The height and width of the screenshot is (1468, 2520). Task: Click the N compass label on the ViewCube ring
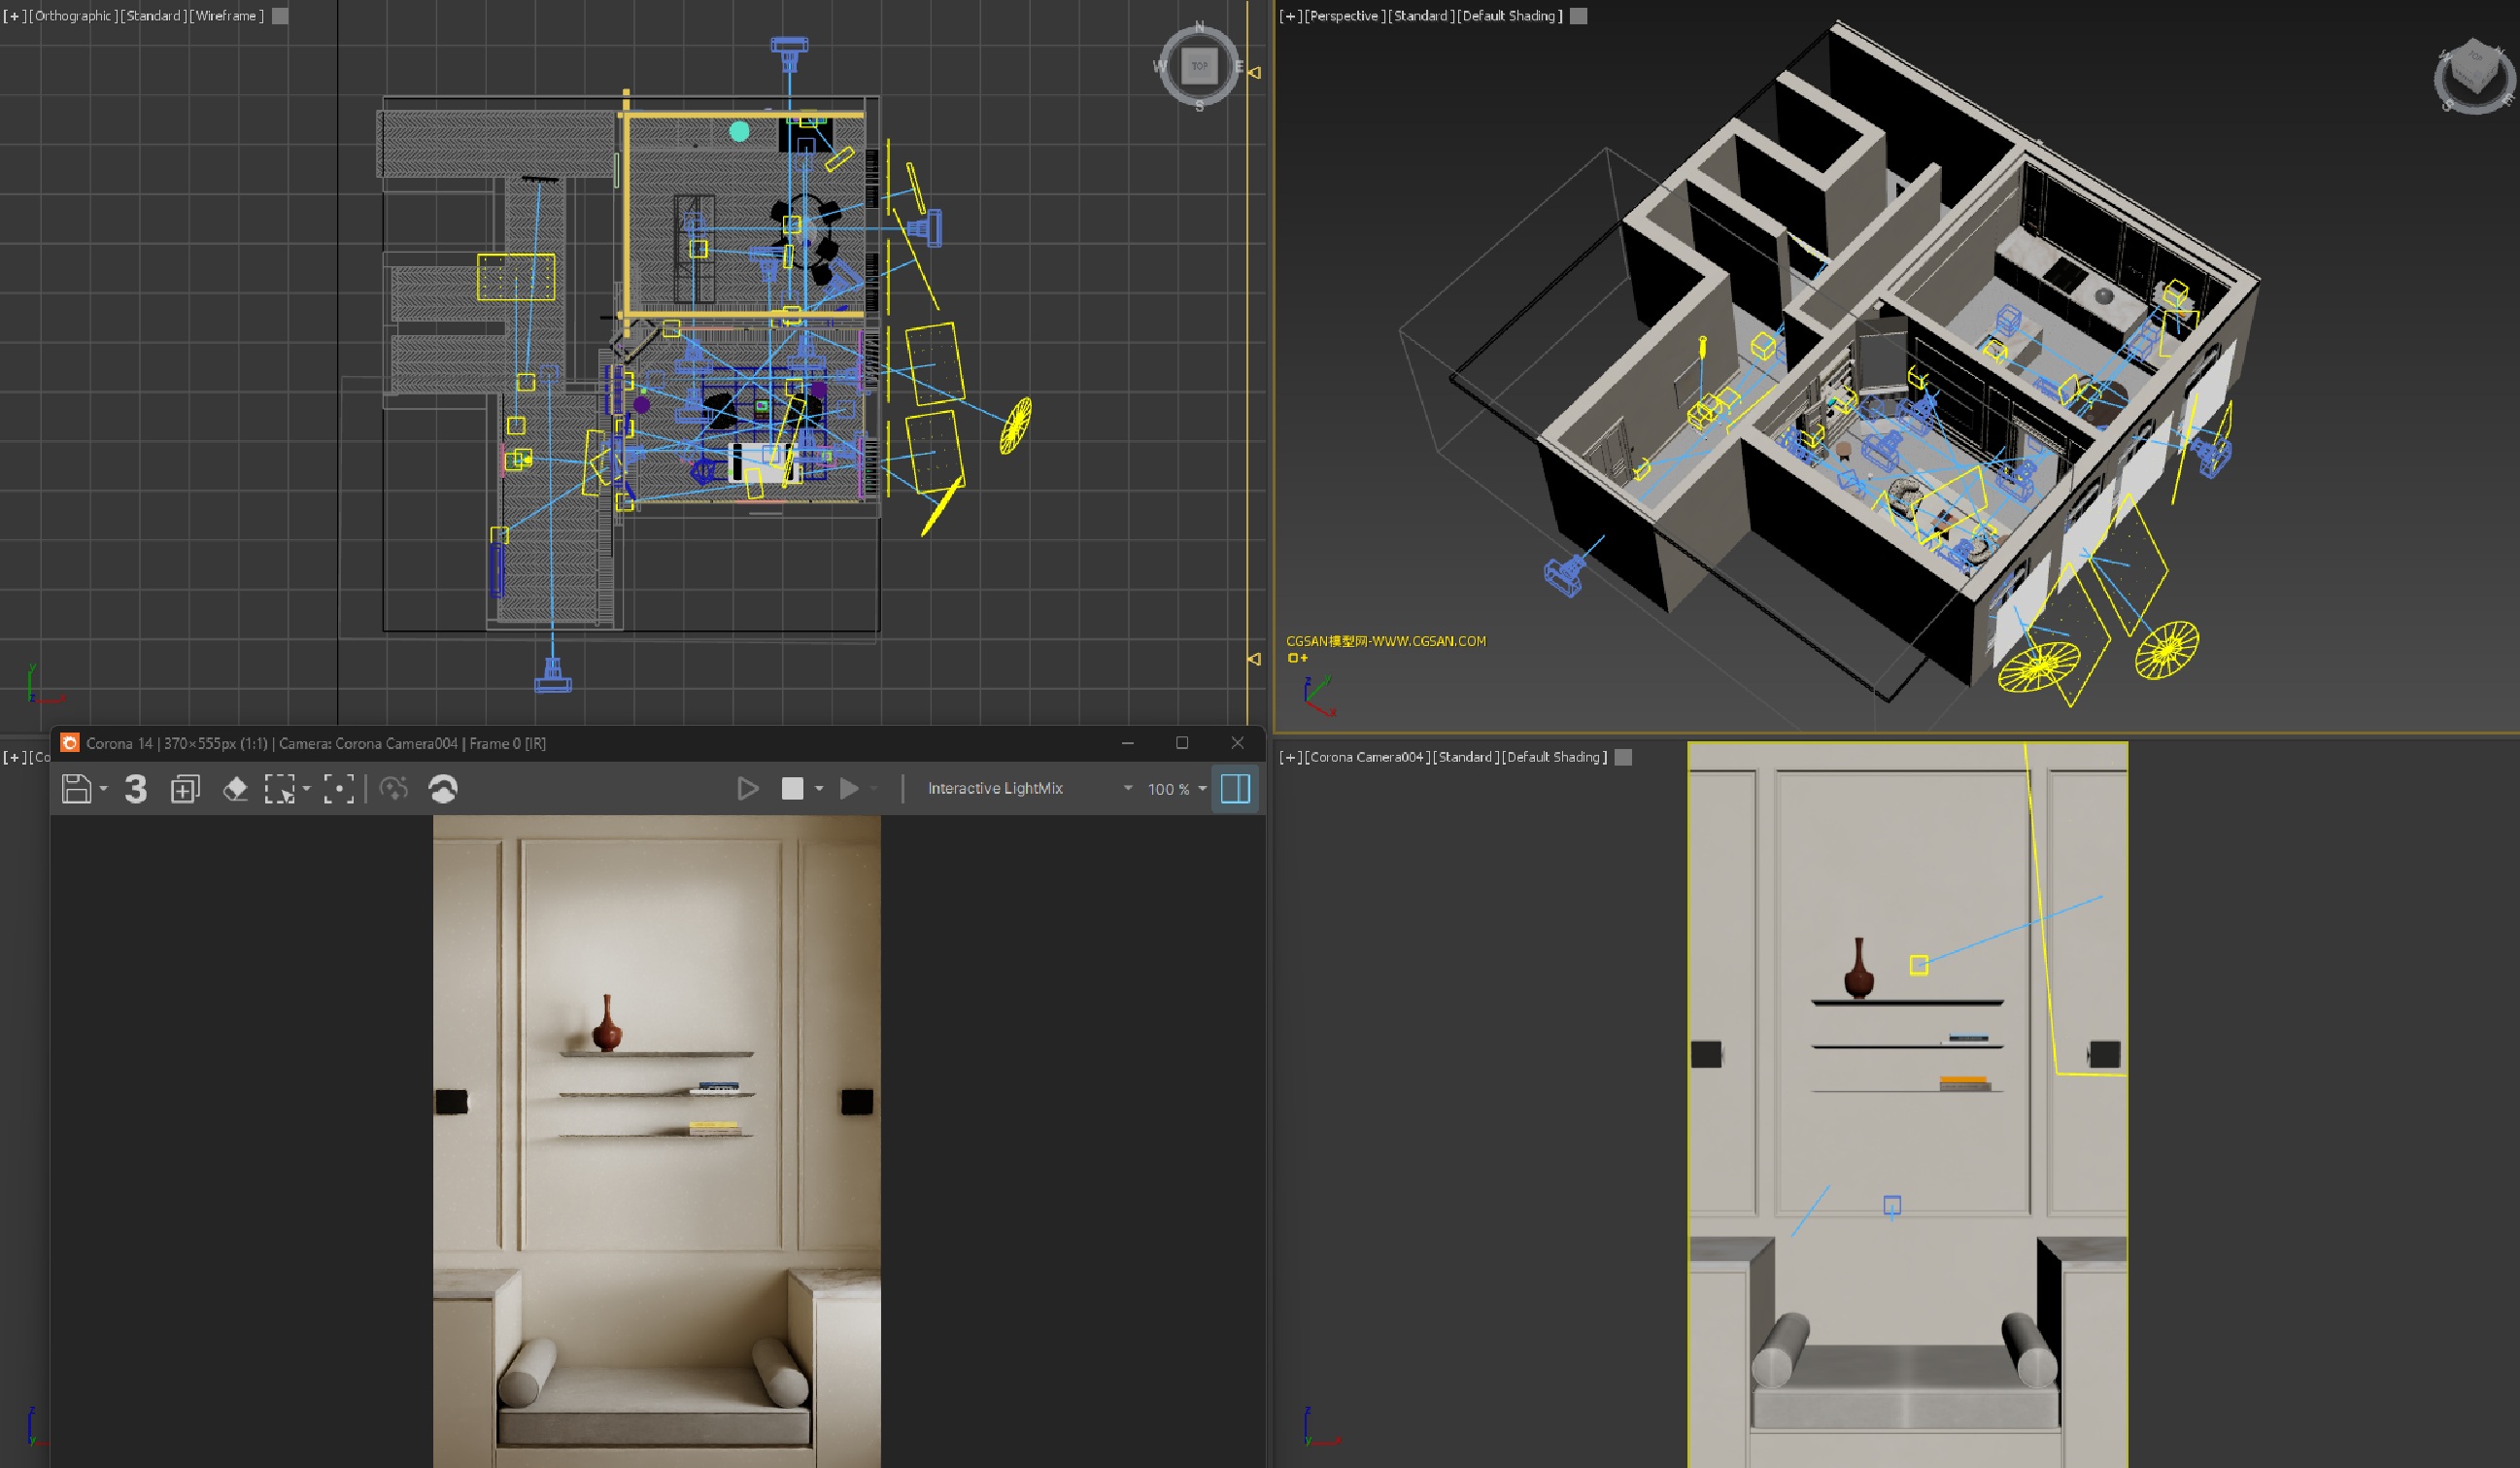coord(1199,28)
